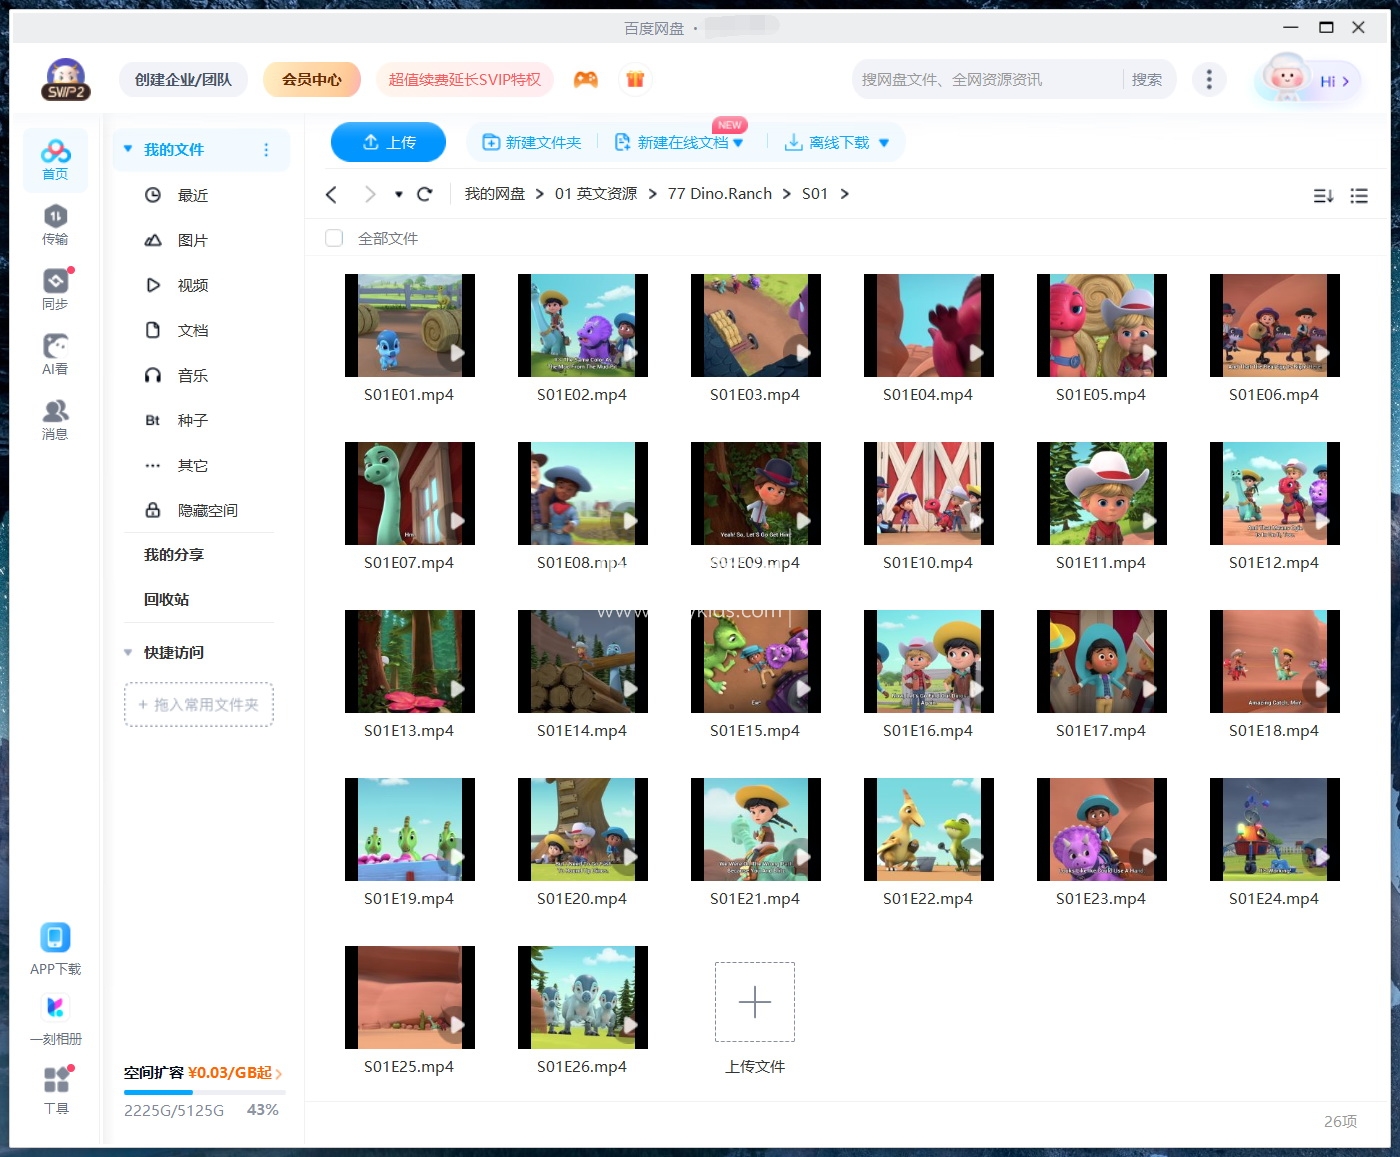Collapse the 快捷访问 section
Screen dimensions: 1400x1157
(128, 652)
